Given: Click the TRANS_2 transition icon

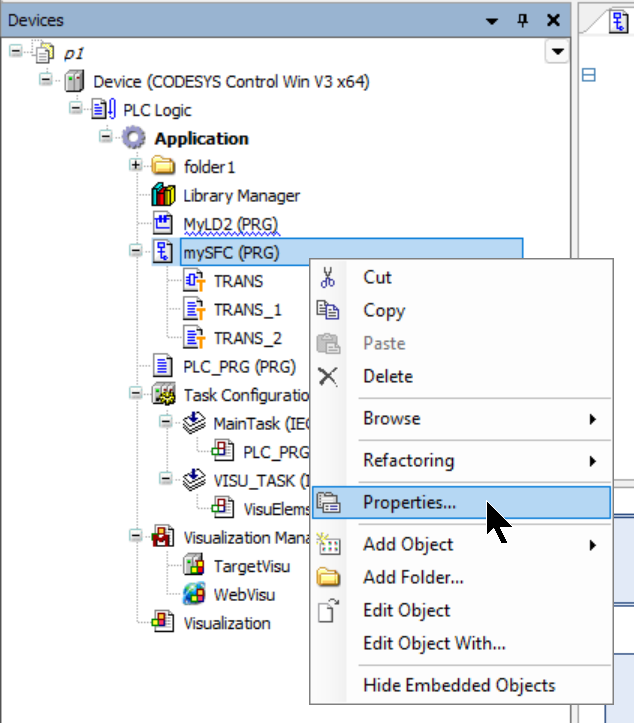Looking at the screenshot, I should coord(194,338).
